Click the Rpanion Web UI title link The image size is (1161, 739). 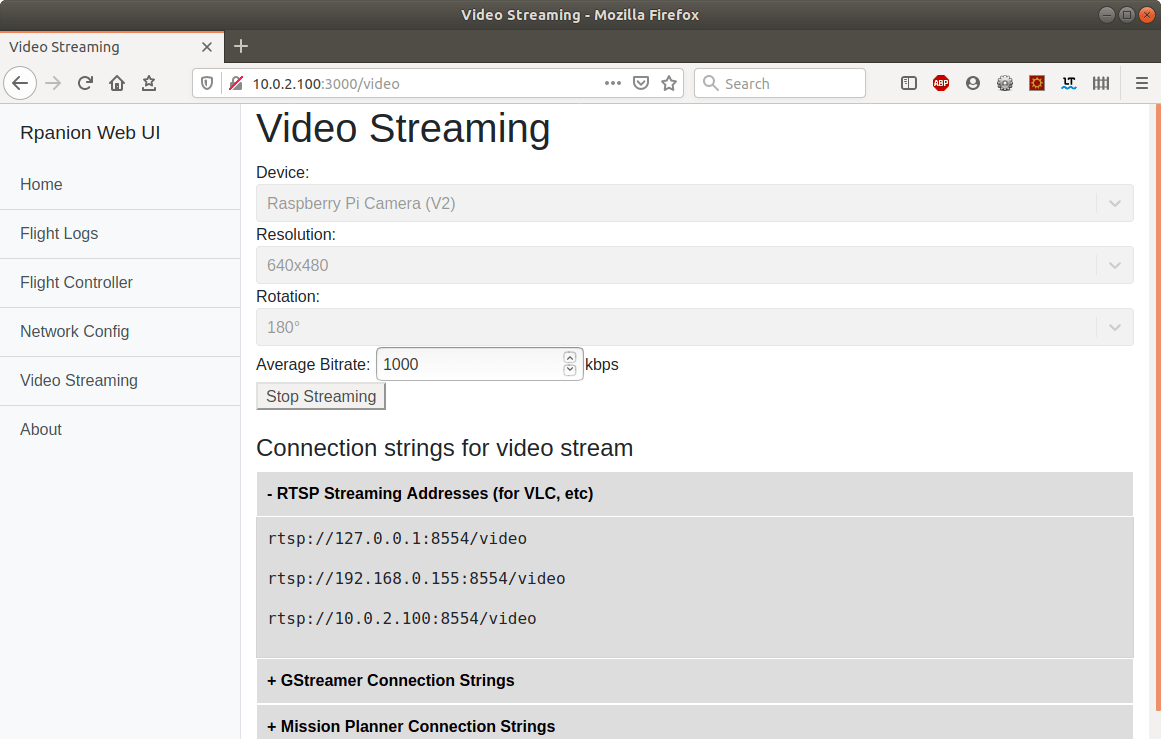pyautogui.click(x=90, y=133)
